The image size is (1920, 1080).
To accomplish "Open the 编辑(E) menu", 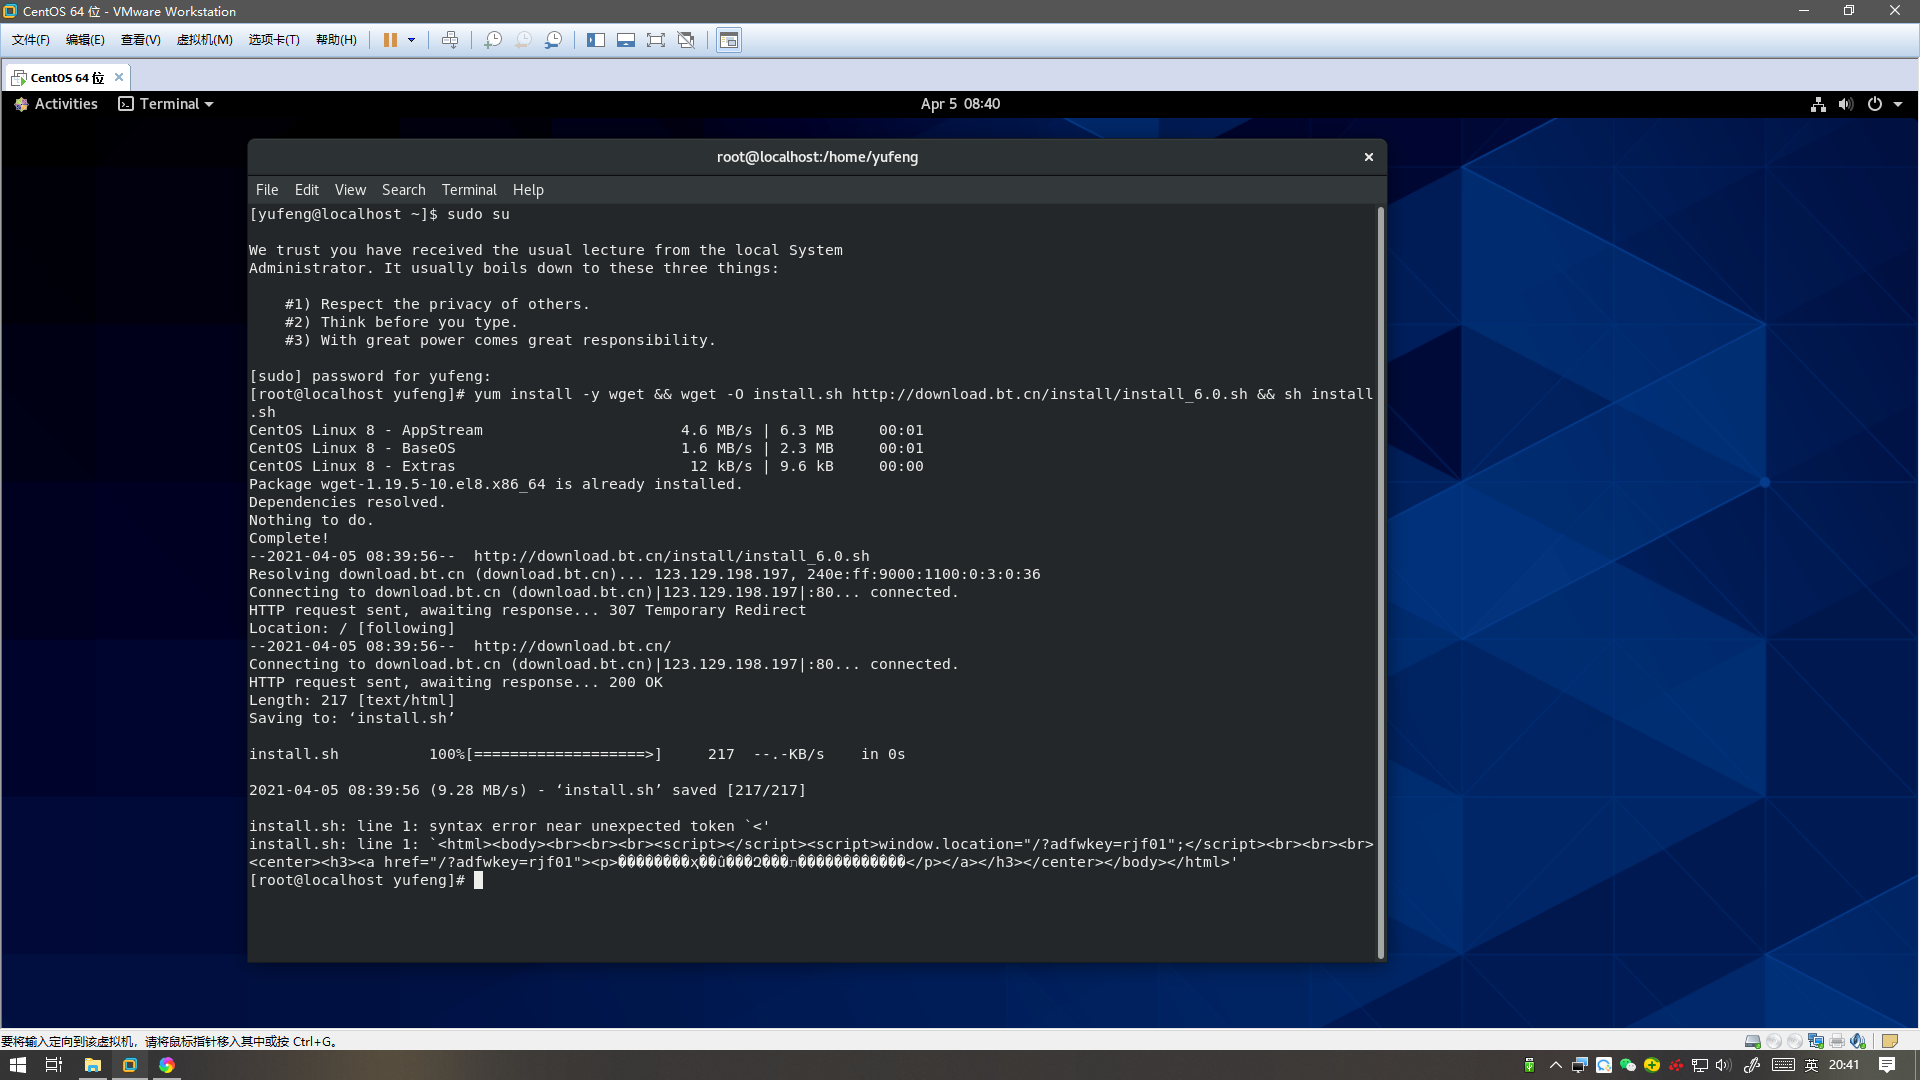I will [85, 40].
